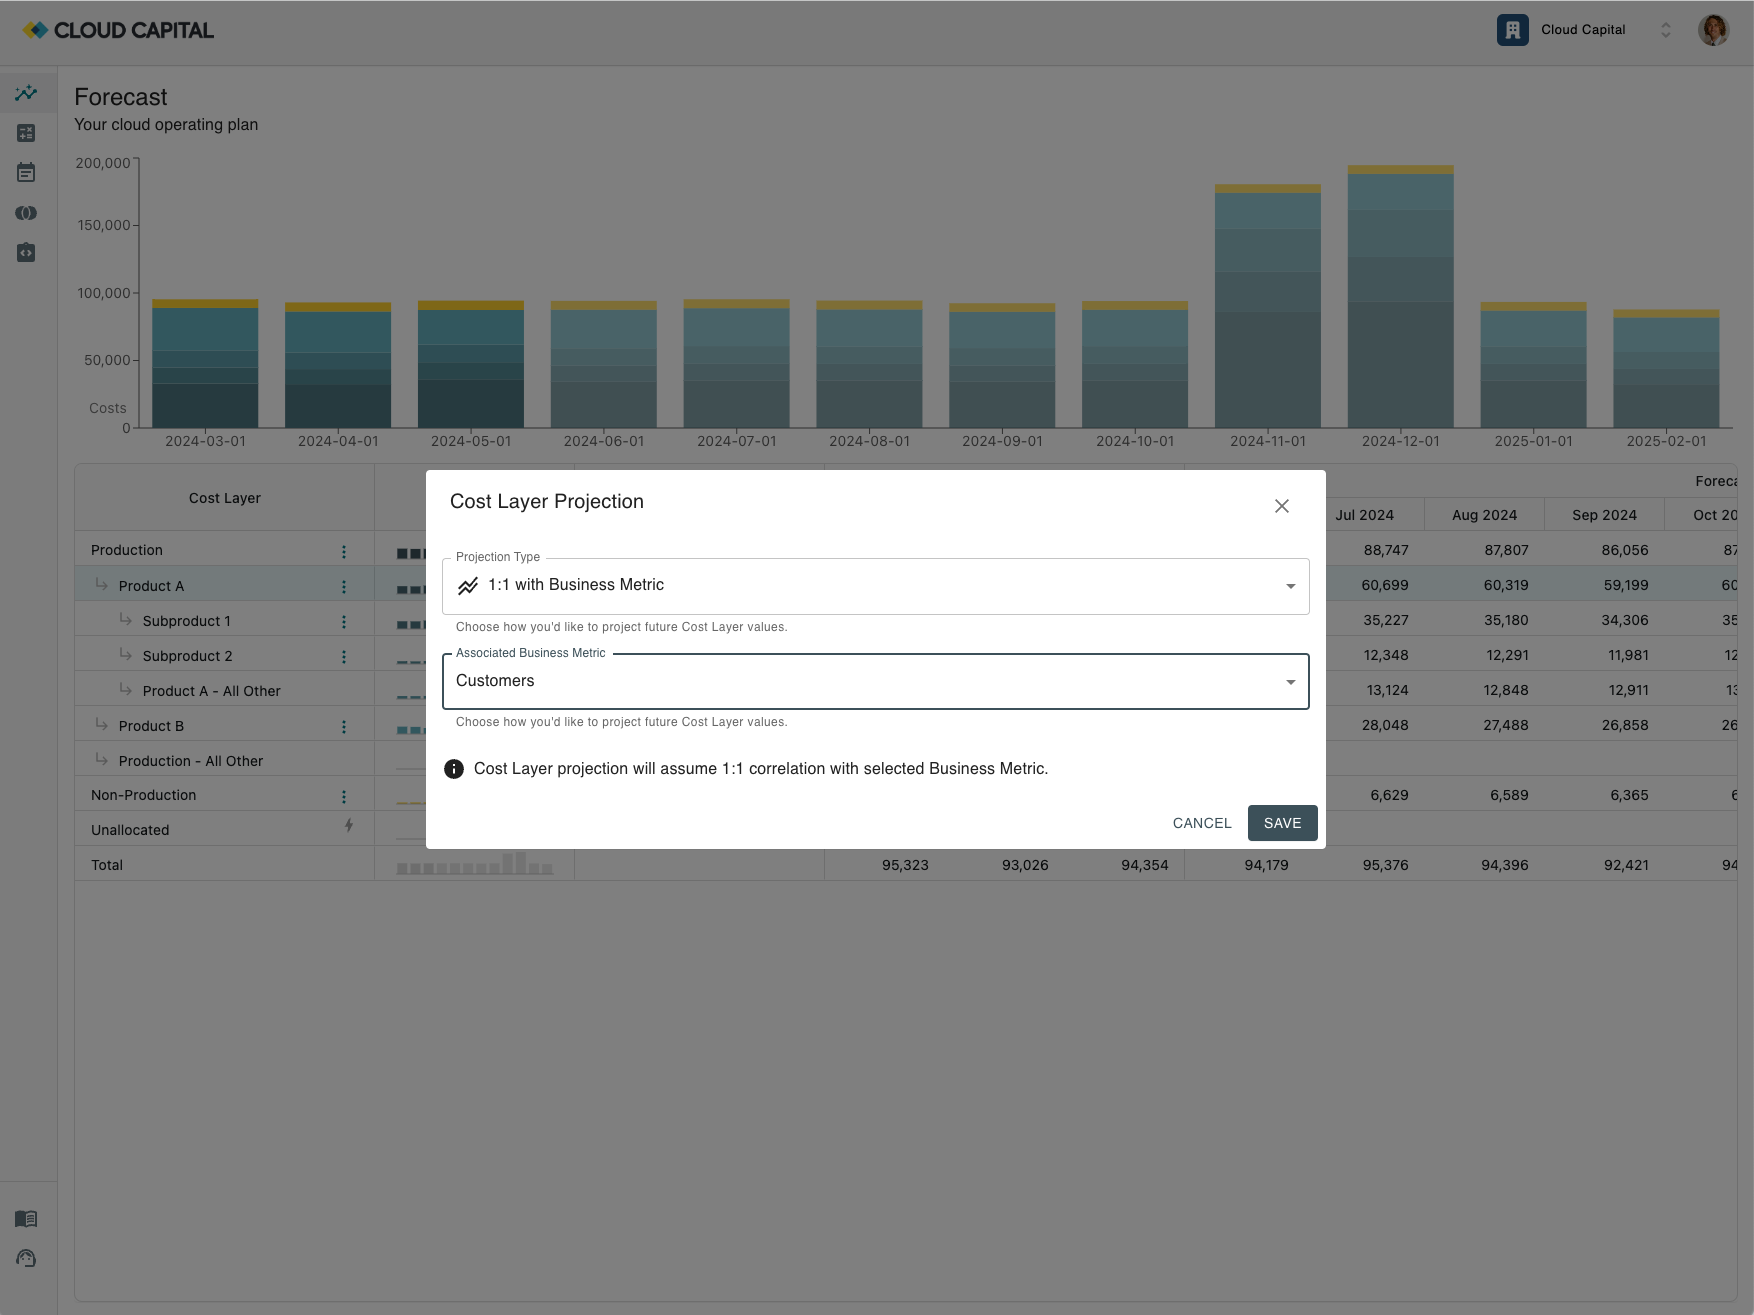Select the Forecast icon in the sidebar
The image size is (1754, 1315).
[26, 92]
